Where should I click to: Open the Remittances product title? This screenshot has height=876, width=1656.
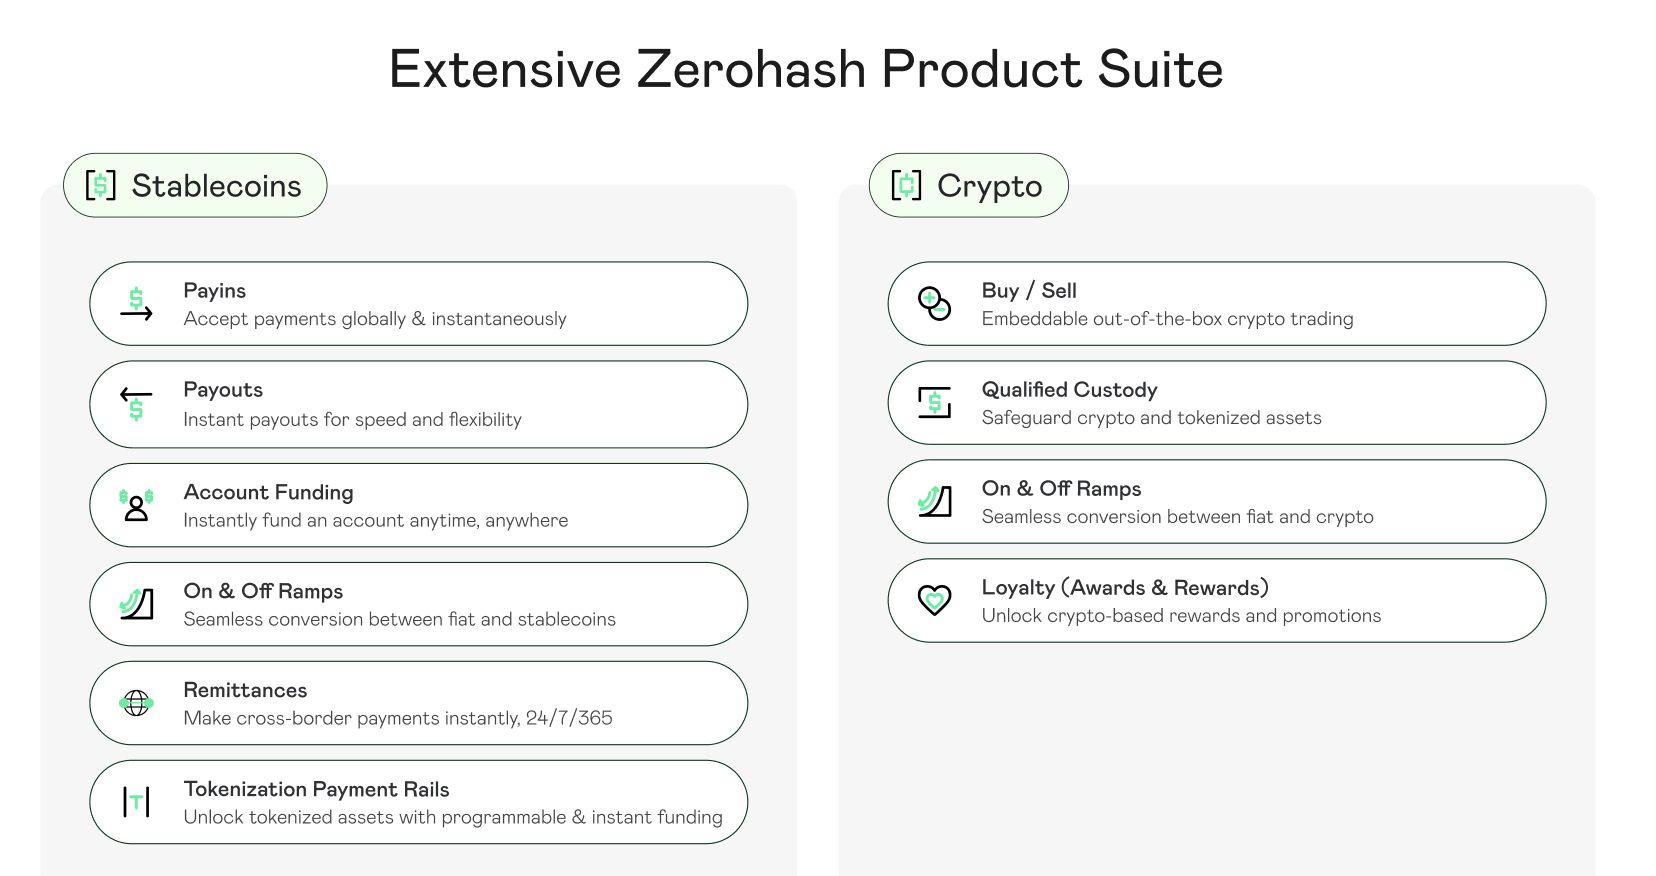(245, 690)
